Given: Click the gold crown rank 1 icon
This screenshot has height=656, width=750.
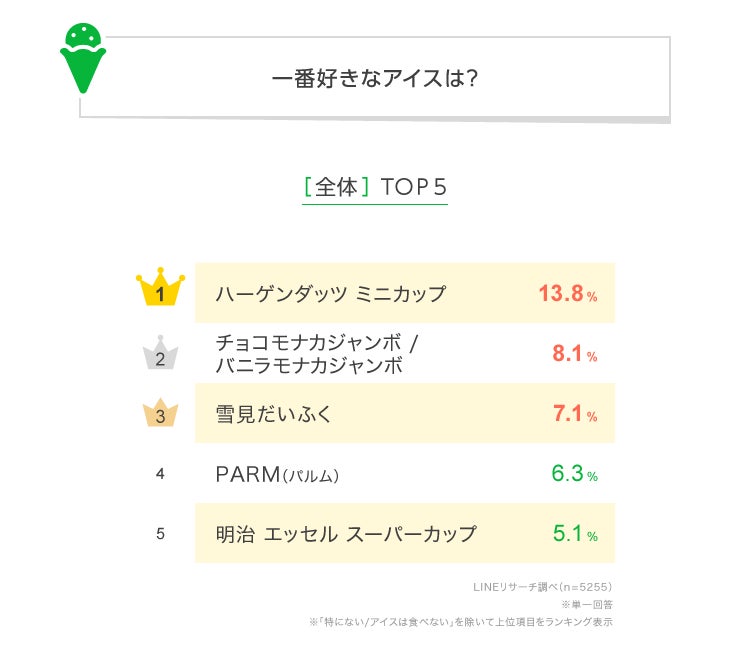Looking at the screenshot, I should (x=160, y=291).
